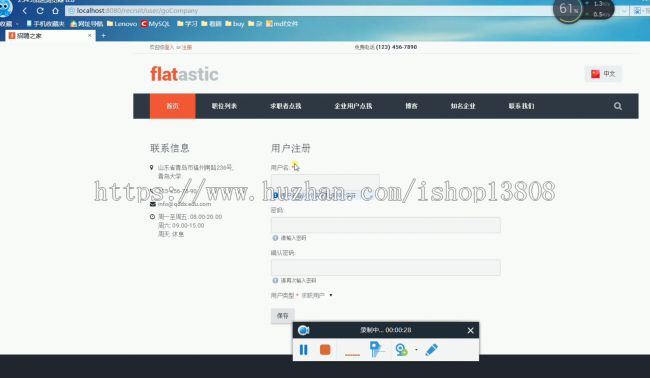650x378 pixels.
Task: Click the marker flag icon in recorder toolbar
Action: pyautogui.click(x=376, y=349)
